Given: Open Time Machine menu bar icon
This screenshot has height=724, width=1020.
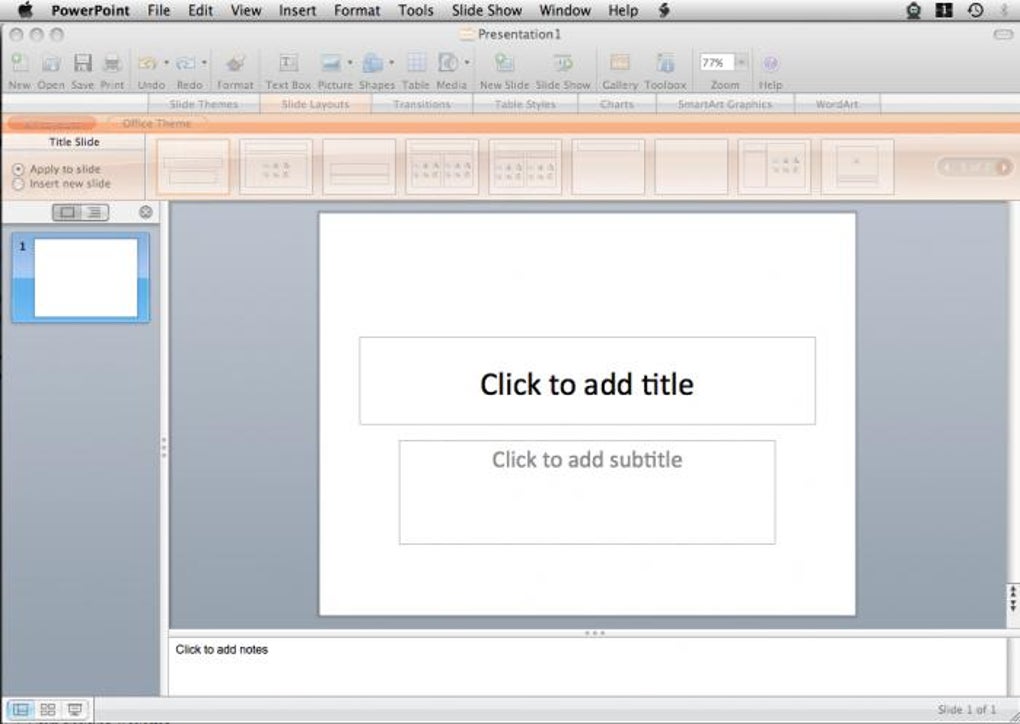Looking at the screenshot, I should 975,10.
